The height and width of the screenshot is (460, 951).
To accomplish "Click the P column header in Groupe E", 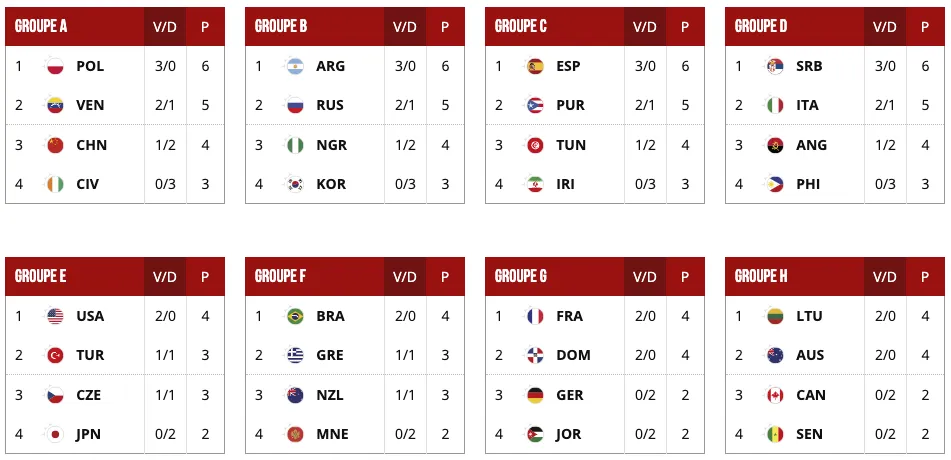I will pos(205,277).
